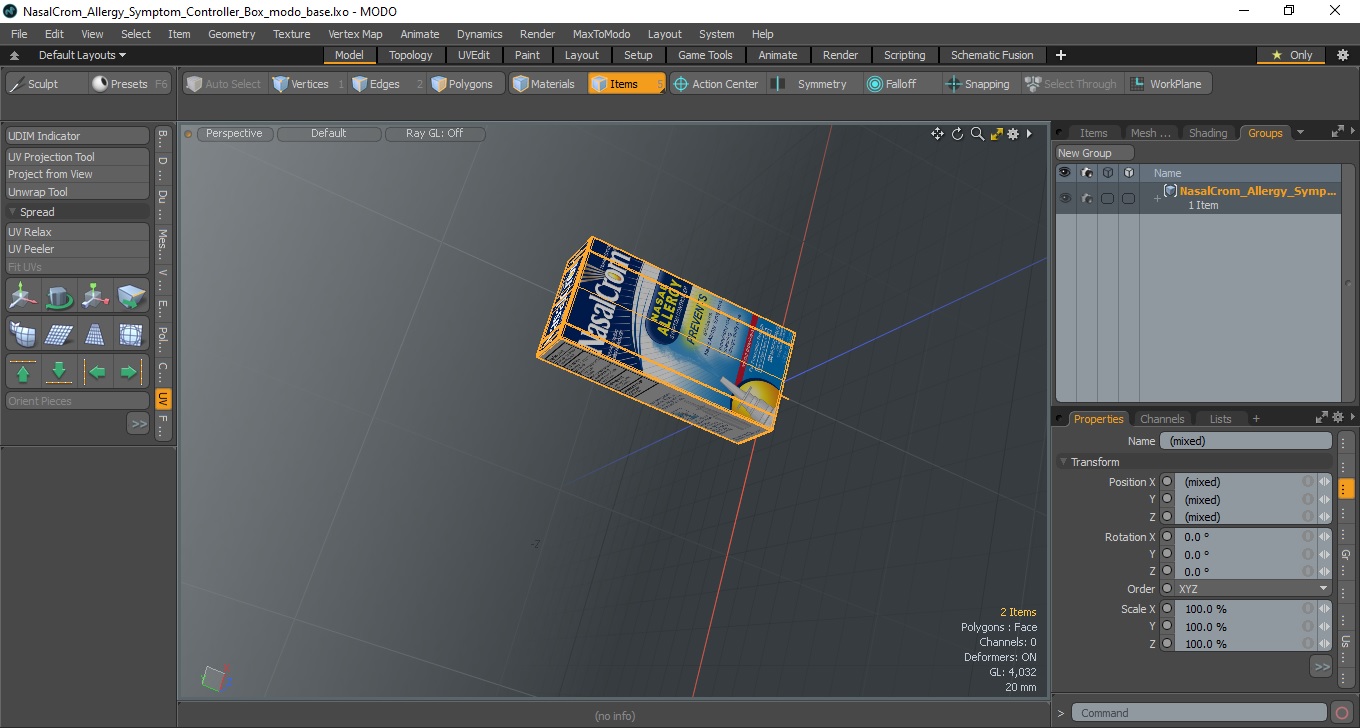Maximize the Groups panel with the arrows icon
Viewport: 1360px width, 728px height.
(1337, 132)
